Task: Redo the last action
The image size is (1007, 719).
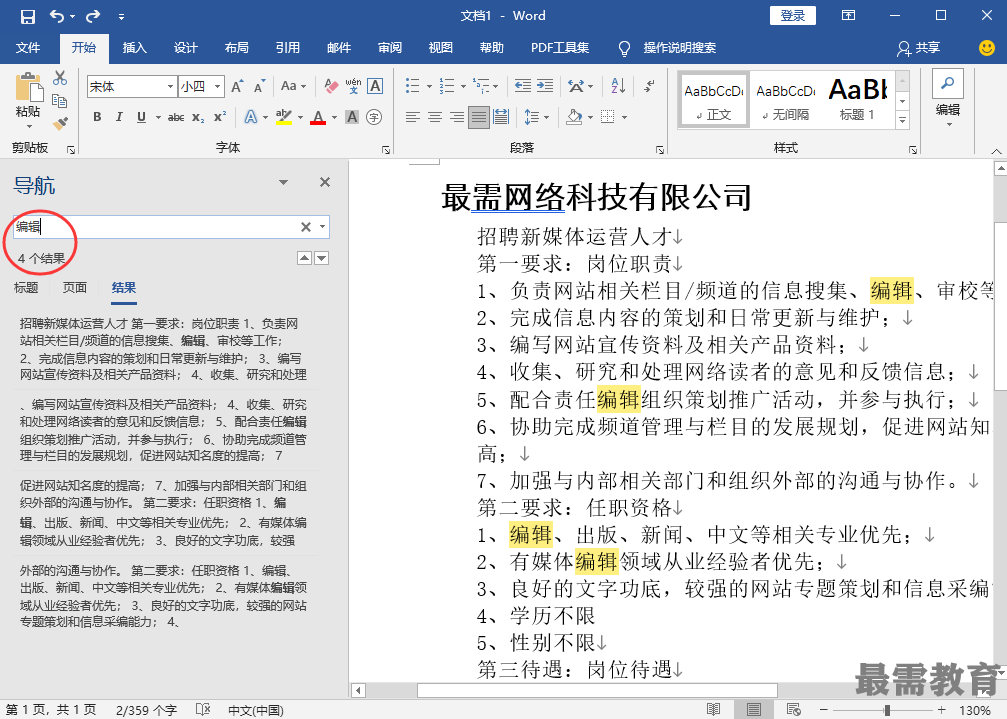Action: (94, 16)
